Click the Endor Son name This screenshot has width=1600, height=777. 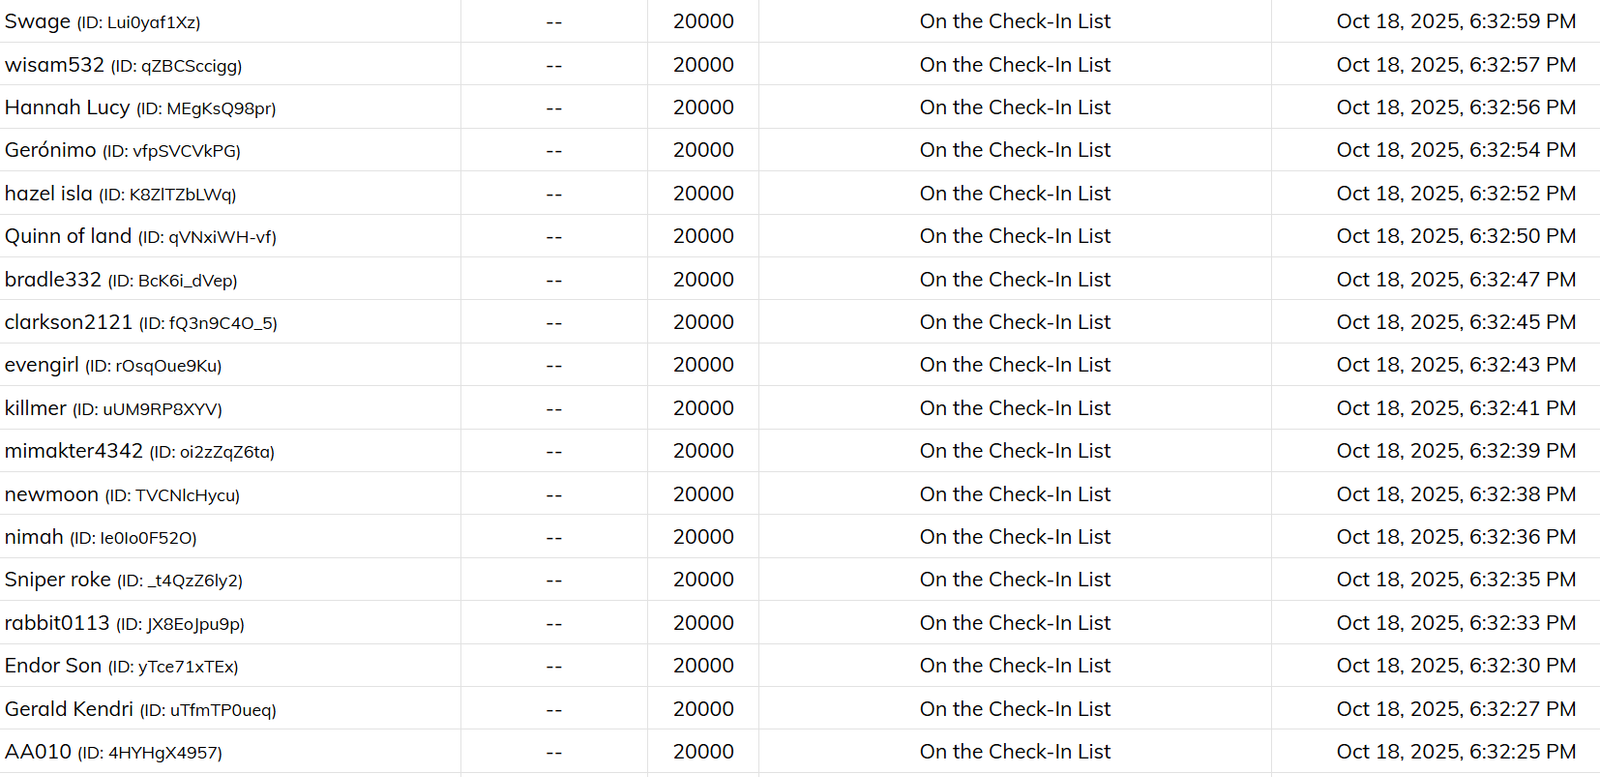(53, 666)
